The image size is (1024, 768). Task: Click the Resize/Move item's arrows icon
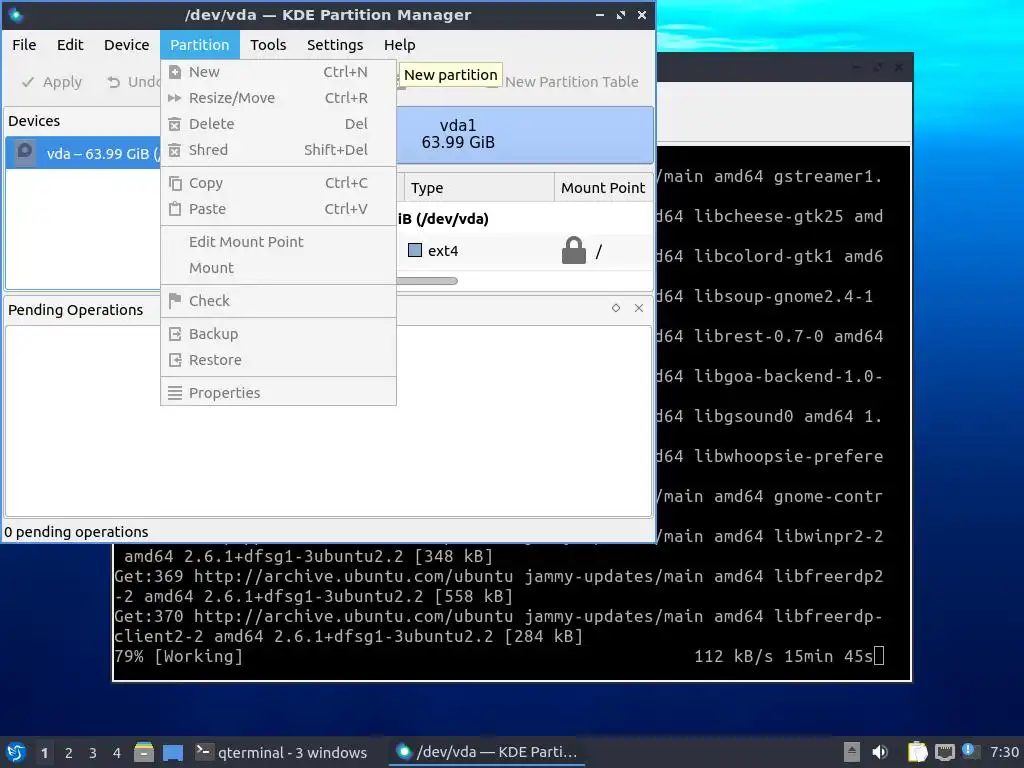coord(174,98)
